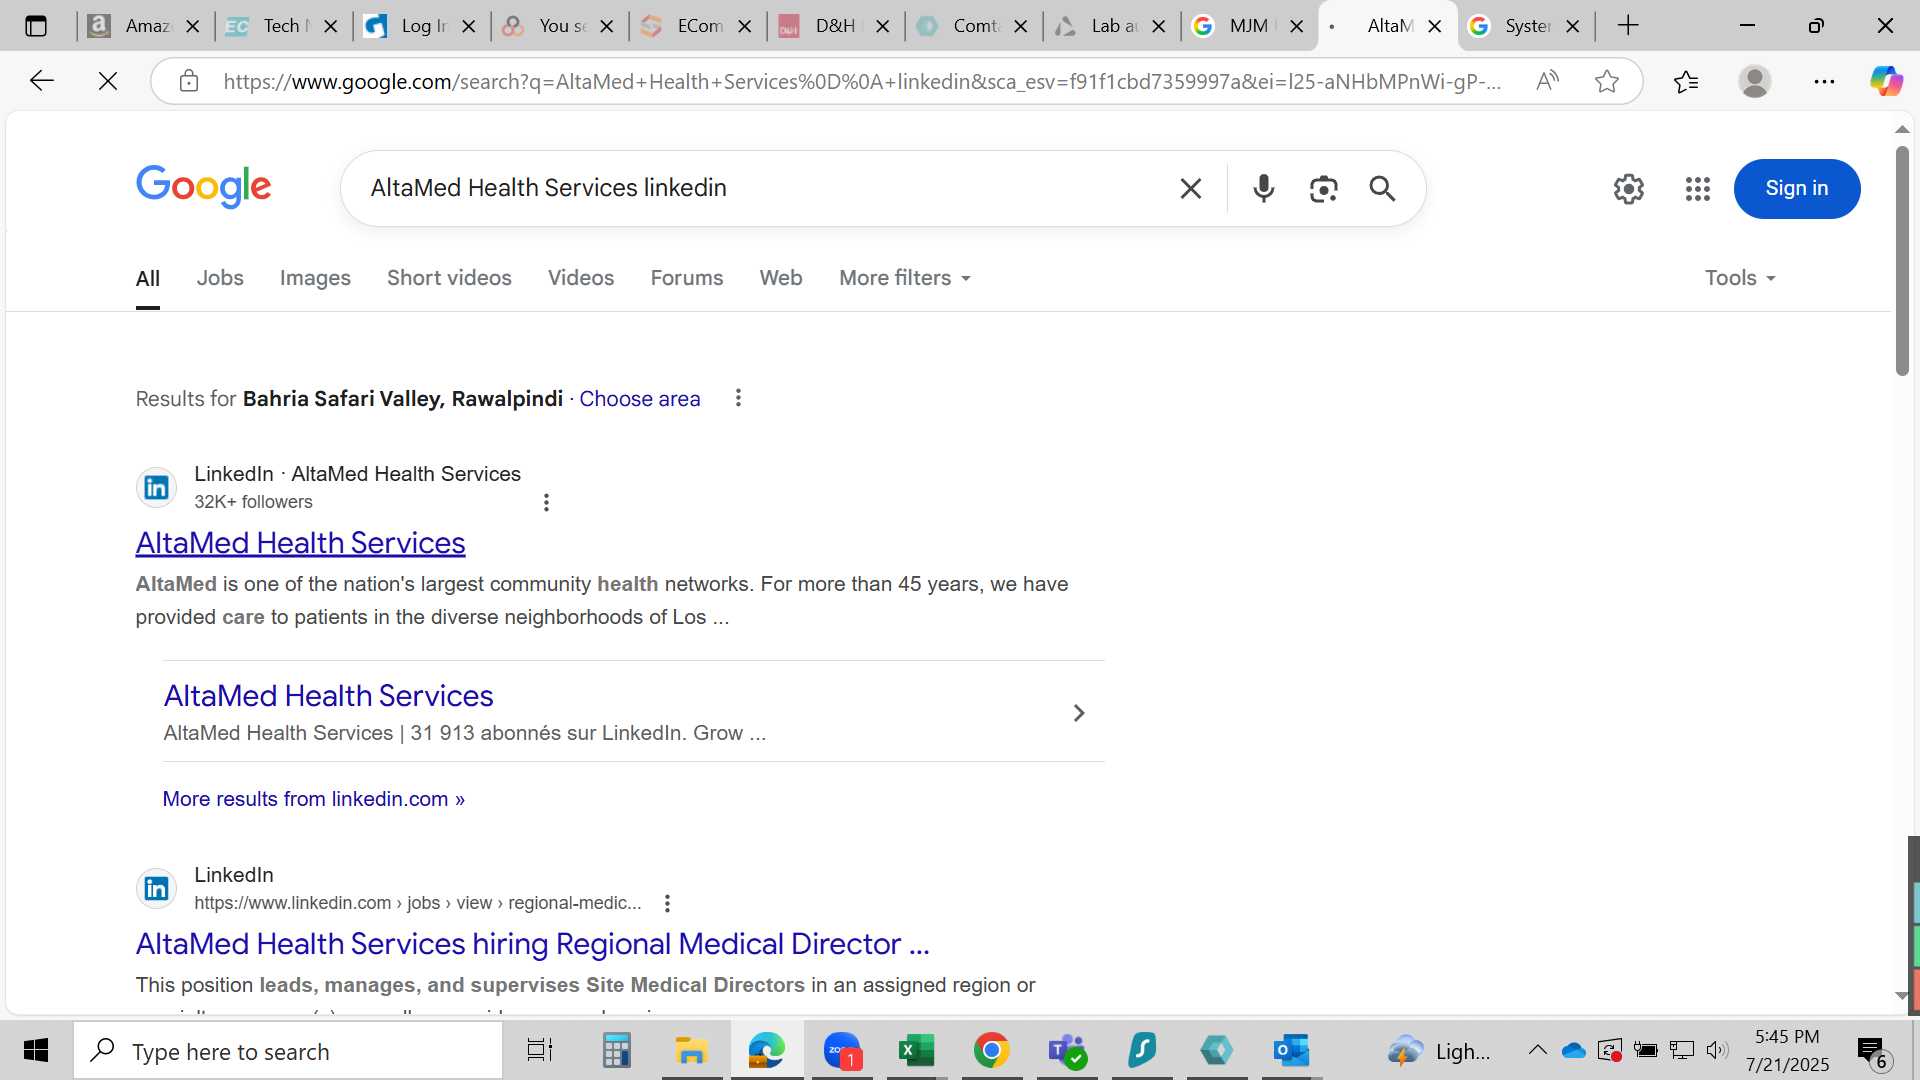Screen dimensions: 1920x1080
Task: Go to Google homepage via logo
Action: [203, 187]
